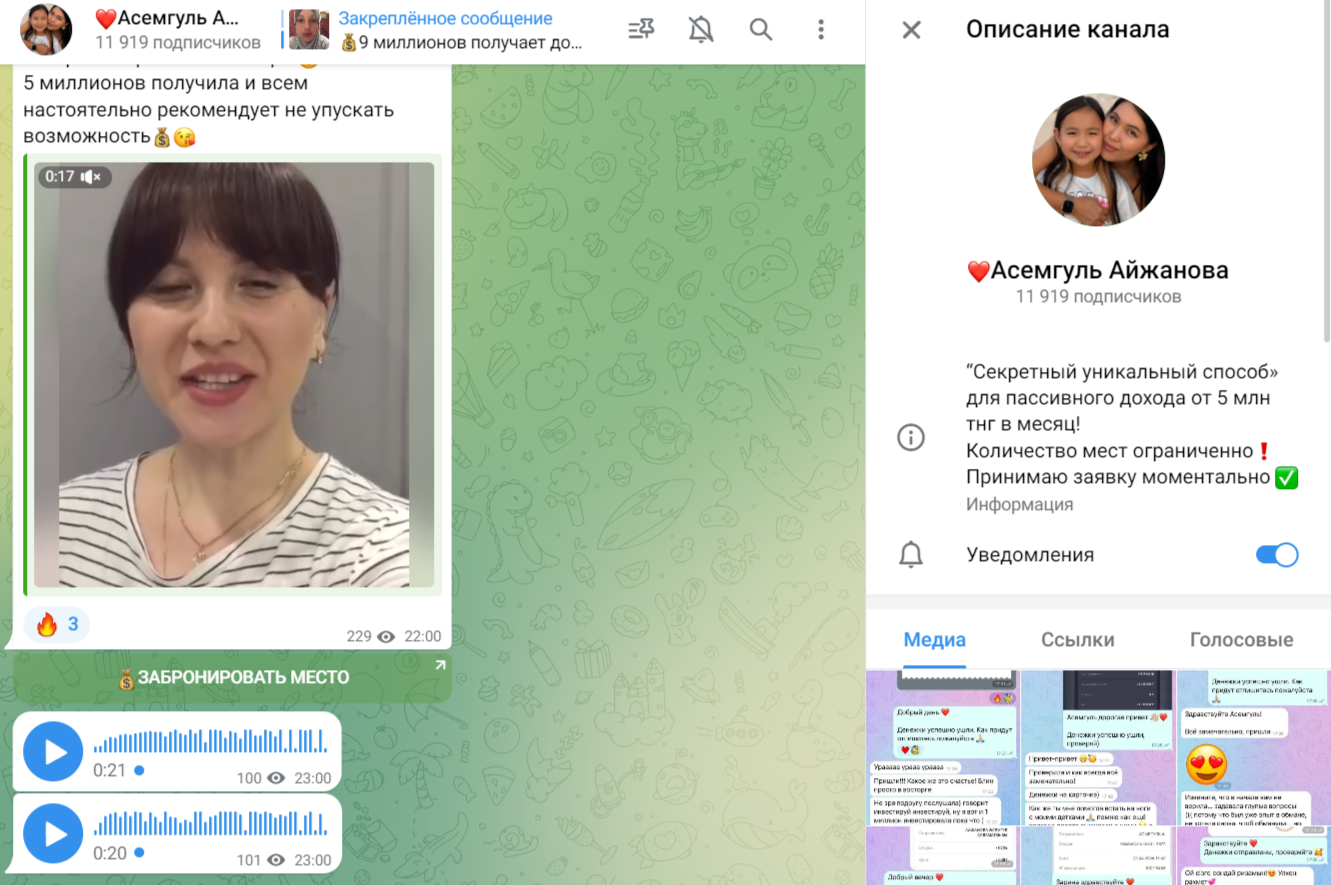Click the fire reaction with count 3

click(x=57, y=625)
